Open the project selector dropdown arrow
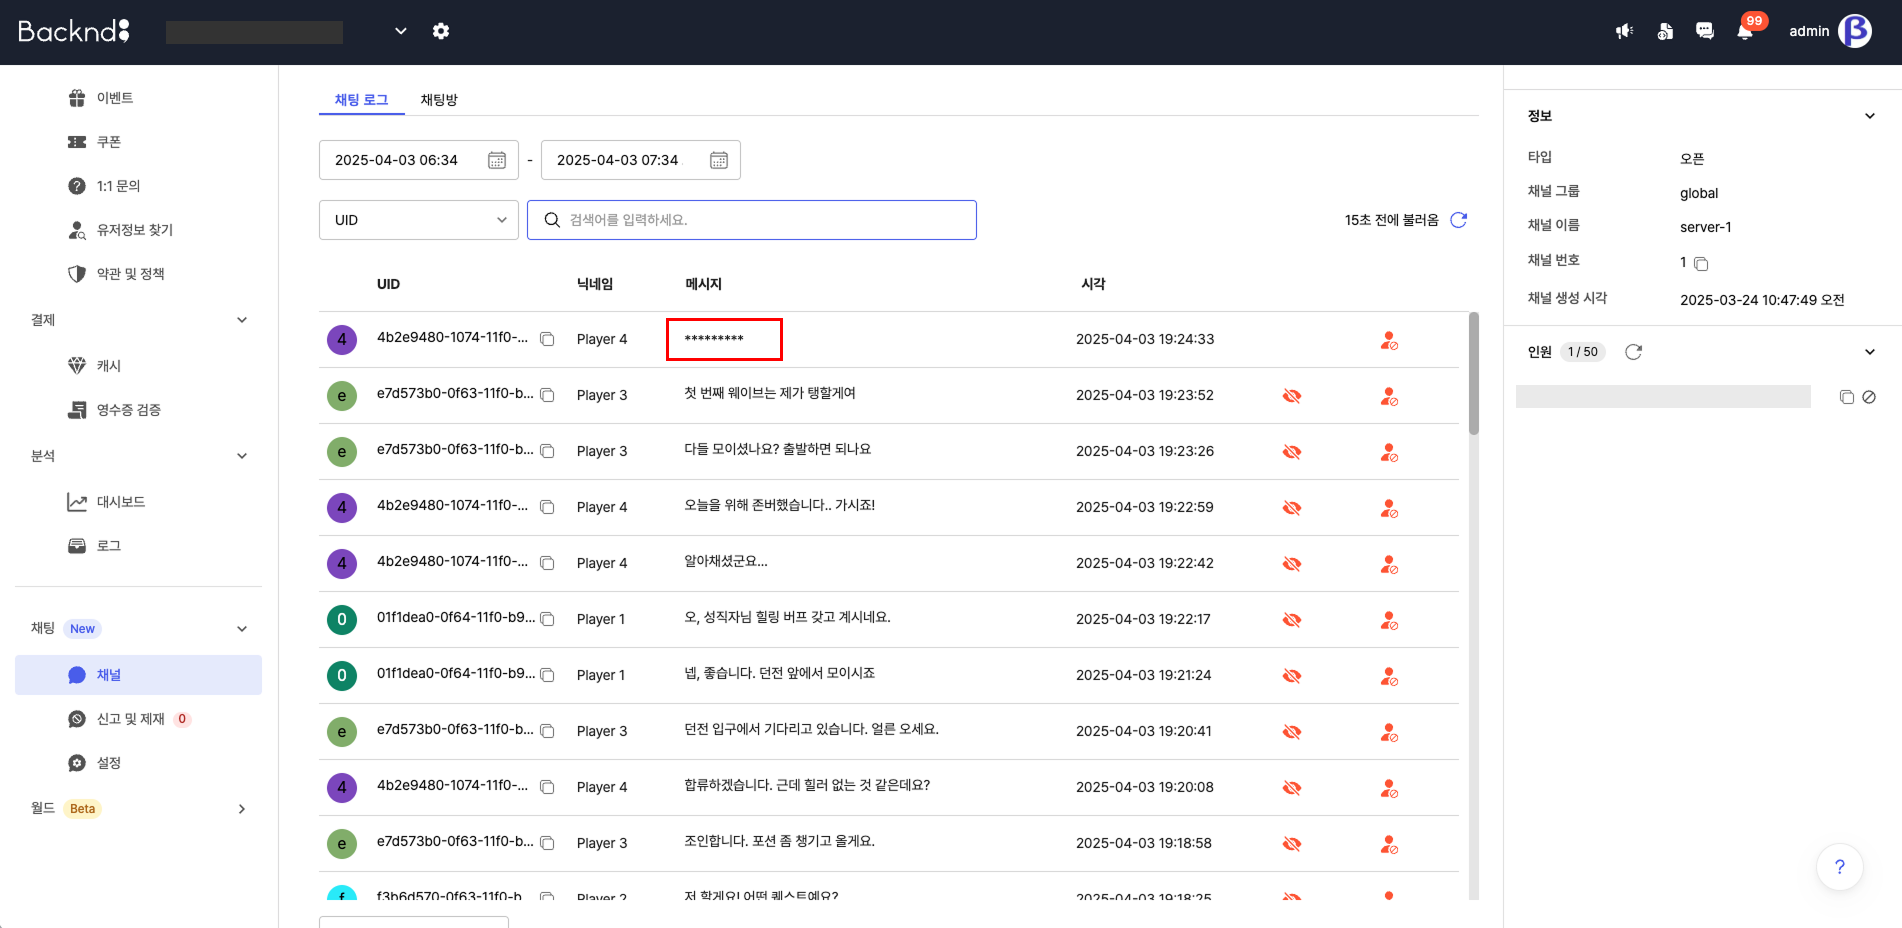 pyautogui.click(x=401, y=31)
